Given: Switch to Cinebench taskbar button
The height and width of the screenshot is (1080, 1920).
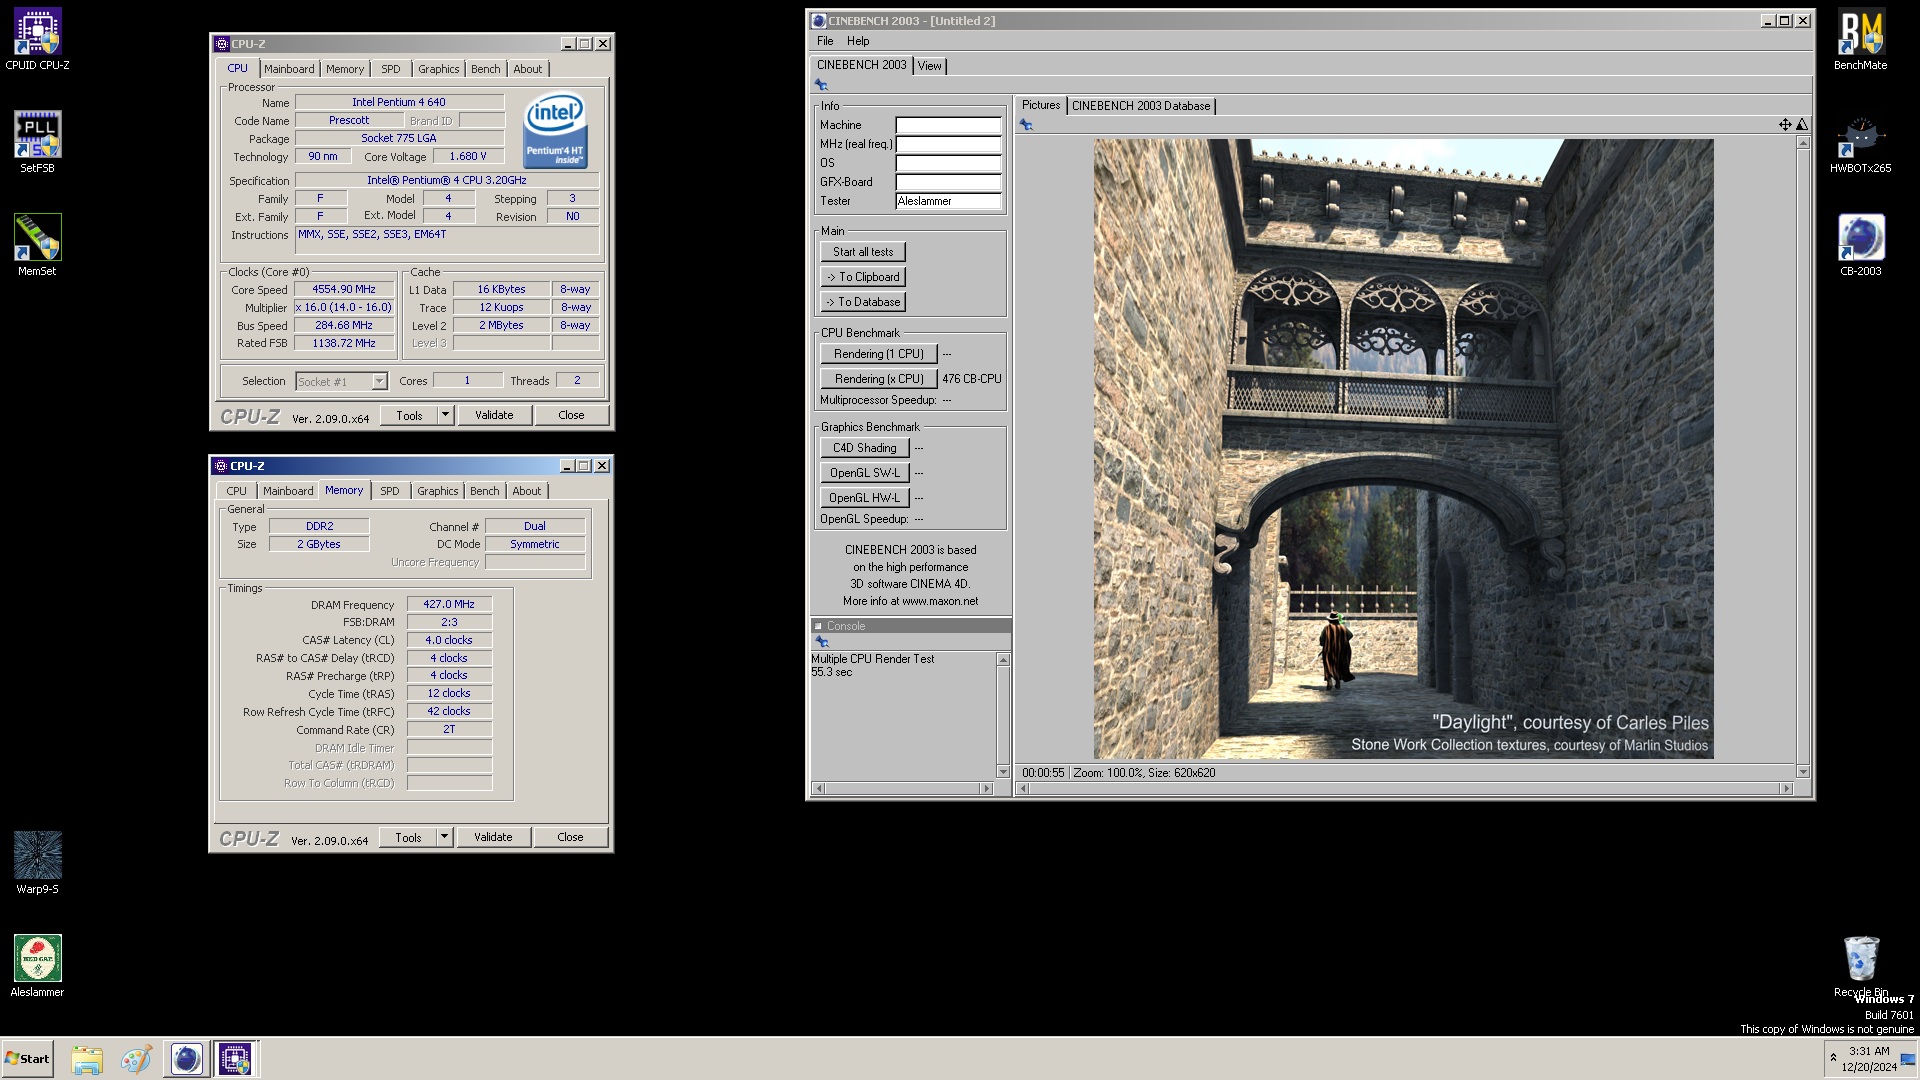Looking at the screenshot, I should [186, 1059].
